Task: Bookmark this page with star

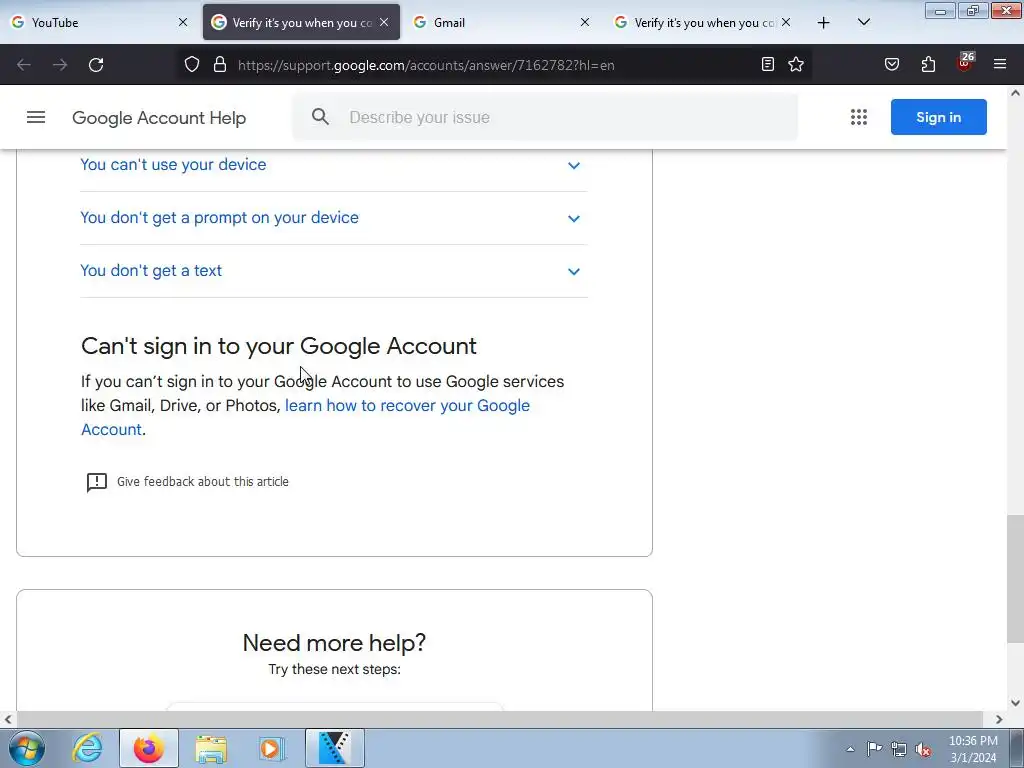Action: coord(795,64)
